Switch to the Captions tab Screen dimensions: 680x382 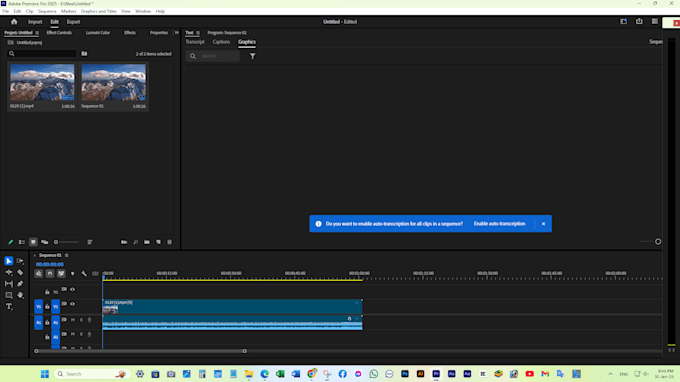[x=221, y=42]
